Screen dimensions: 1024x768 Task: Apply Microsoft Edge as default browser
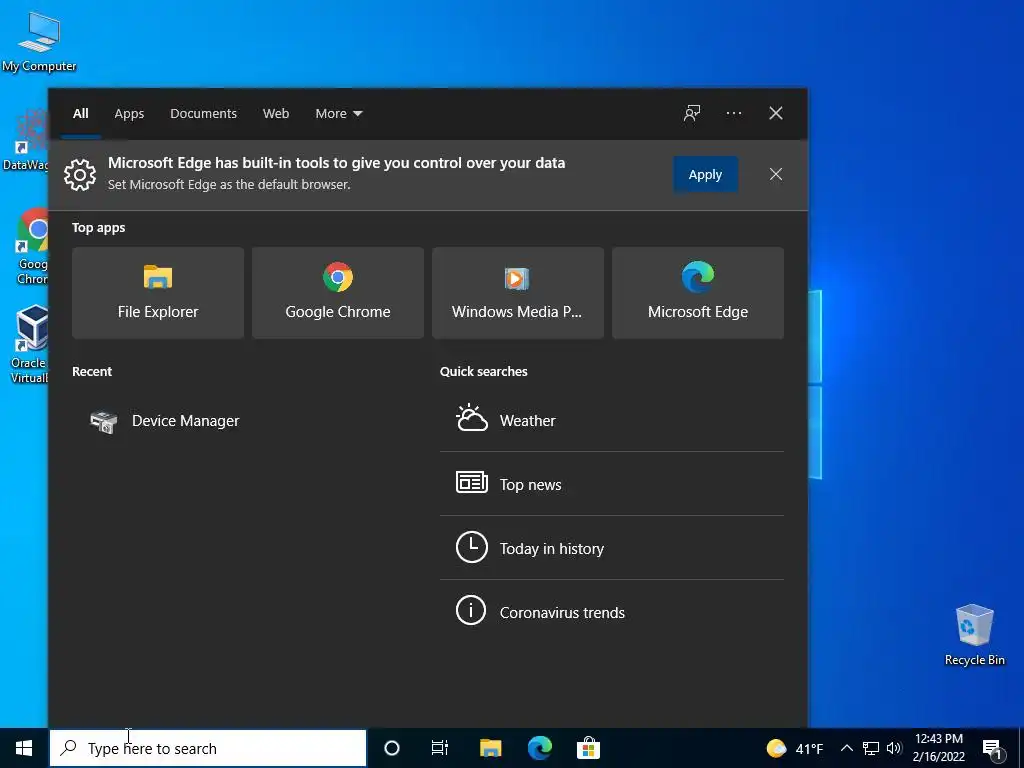(x=705, y=174)
